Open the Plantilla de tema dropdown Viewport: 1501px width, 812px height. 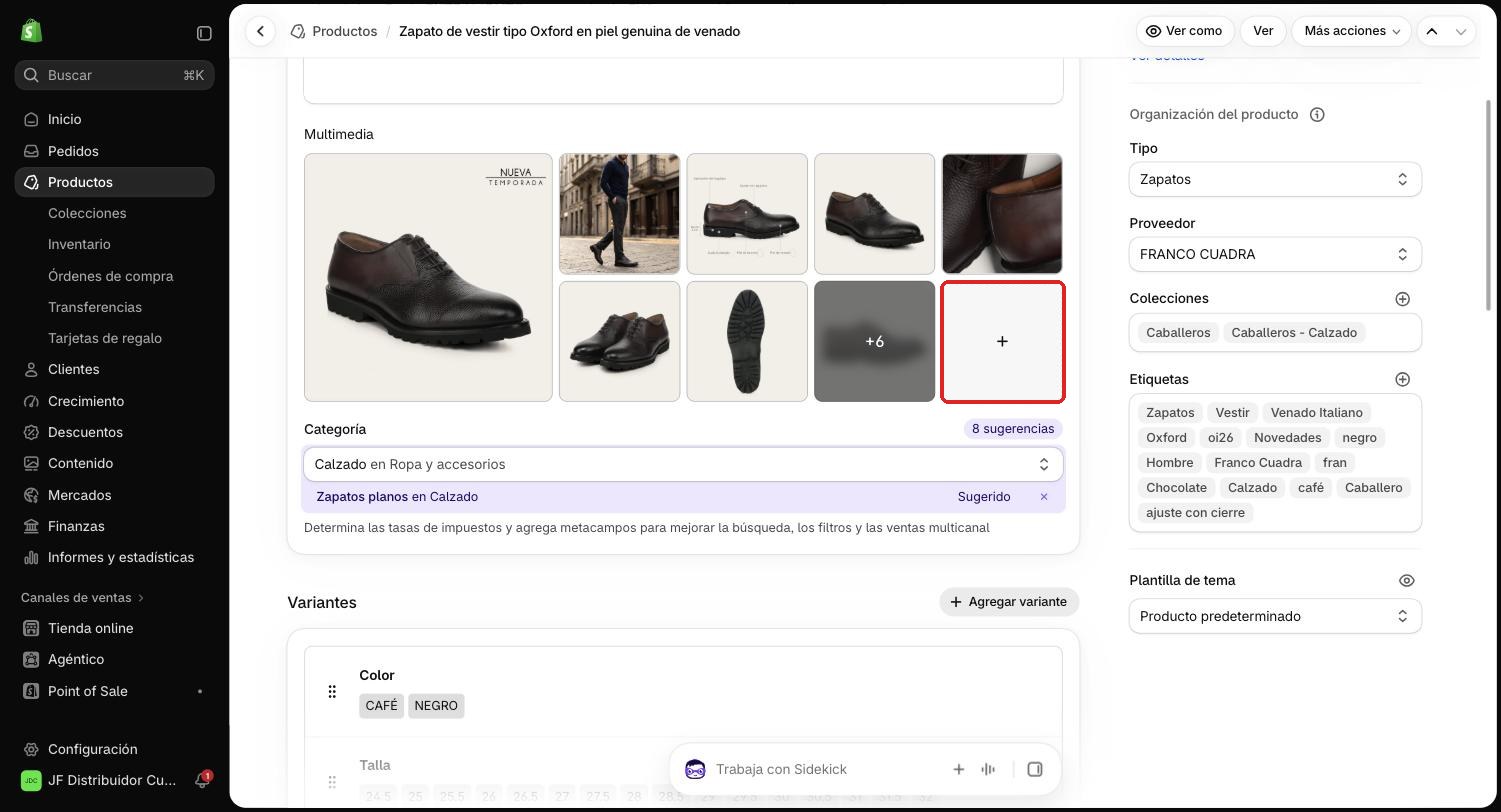point(1275,617)
